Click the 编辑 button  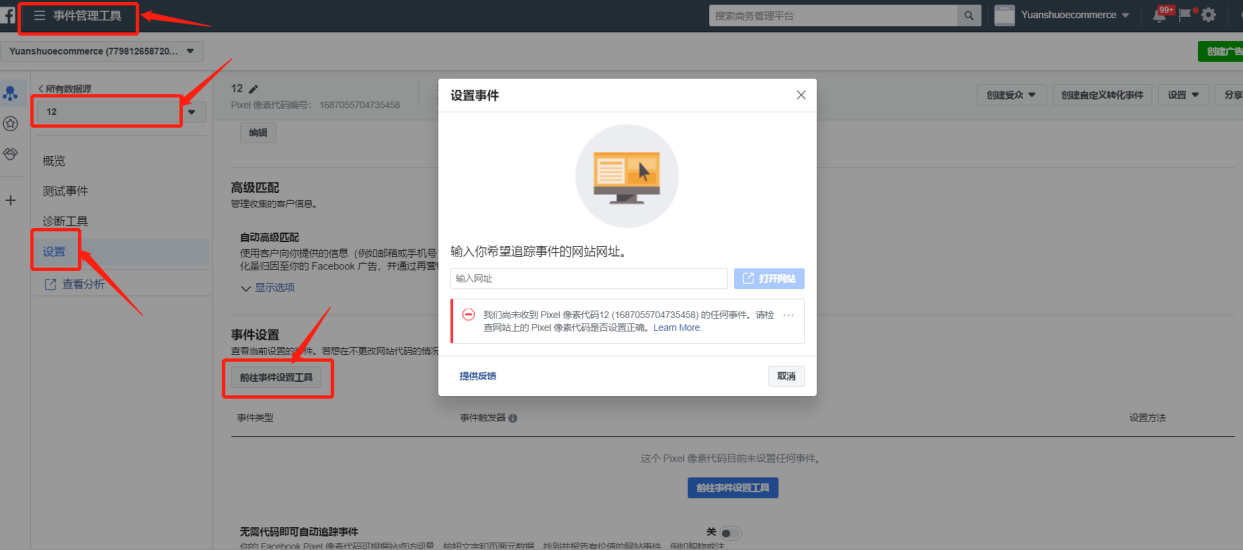(x=258, y=133)
